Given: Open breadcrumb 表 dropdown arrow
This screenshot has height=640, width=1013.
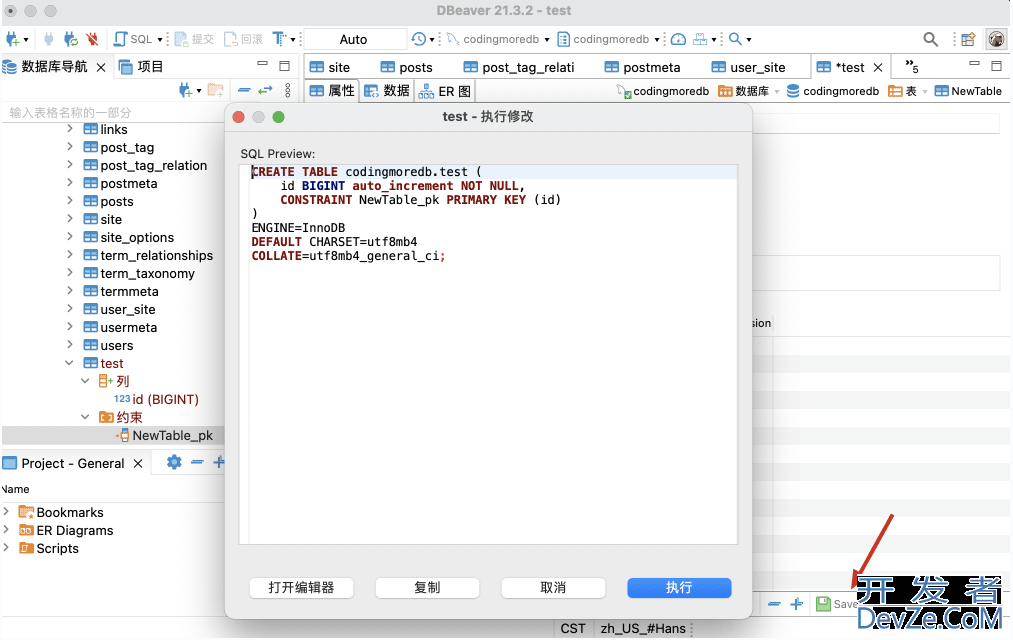Looking at the screenshot, I should (x=924, y=92).
